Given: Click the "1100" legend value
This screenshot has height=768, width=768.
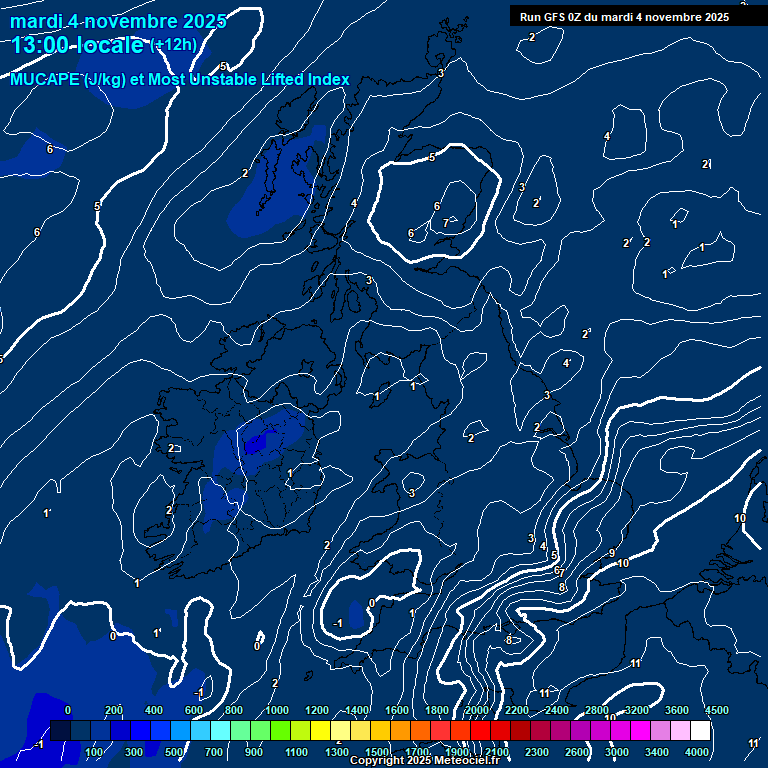Looking at the screenshot, I should [296, 752].
